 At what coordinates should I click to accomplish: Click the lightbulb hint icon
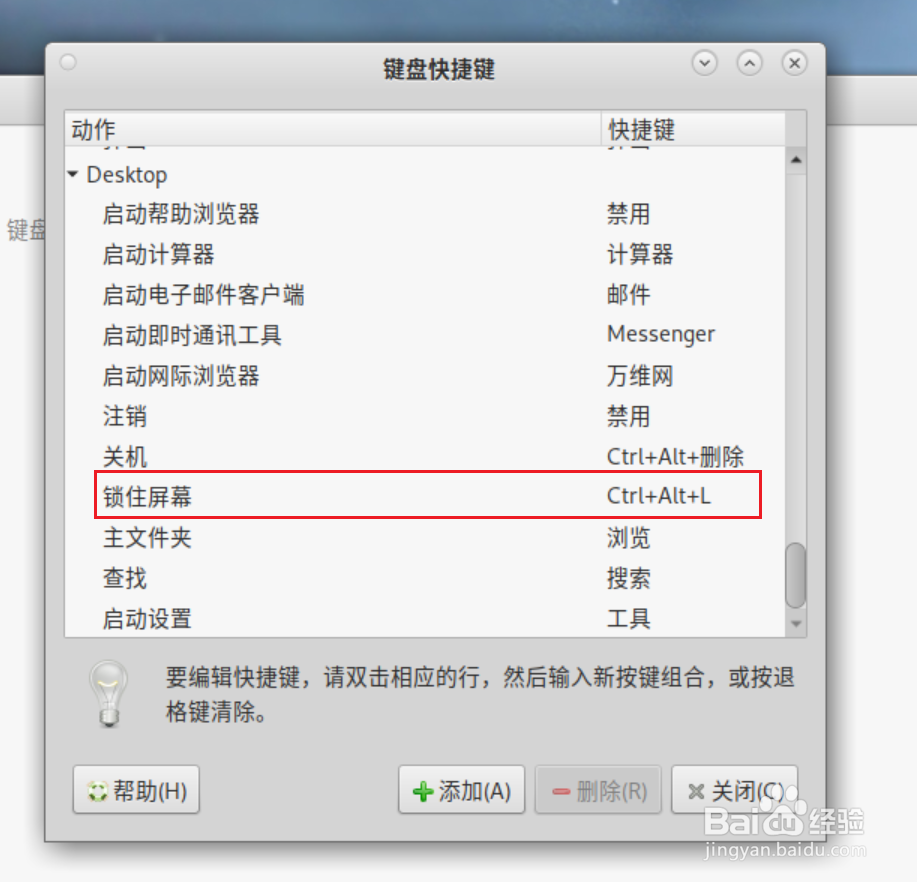click(109, 694)
